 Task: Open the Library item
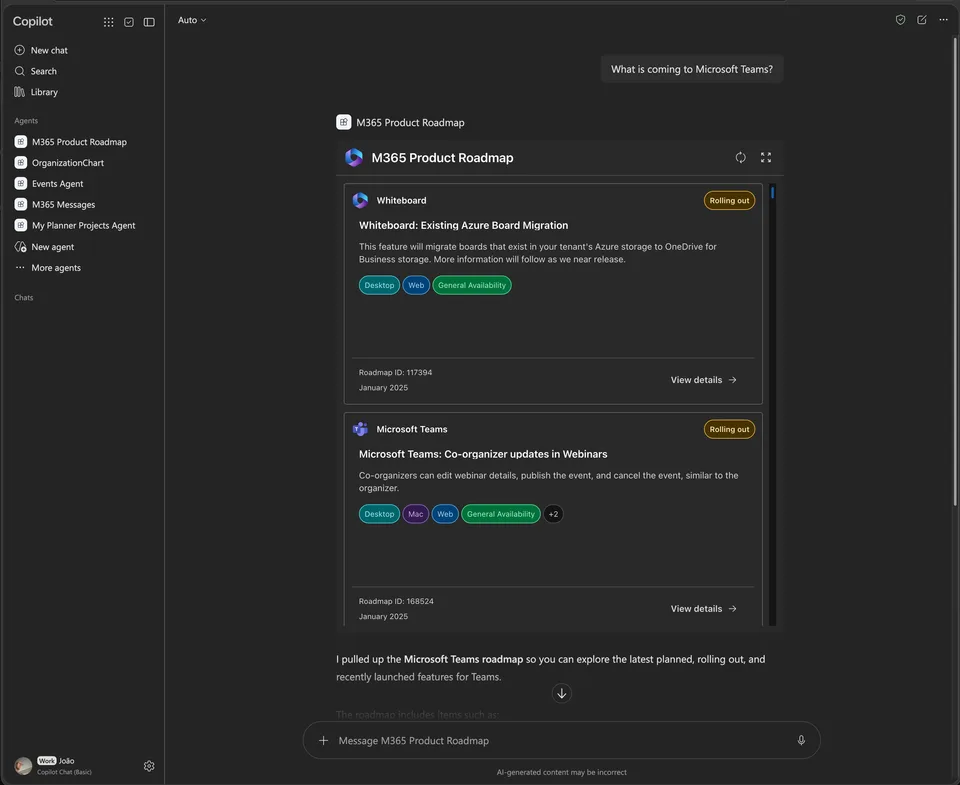pyautogui.click(x=36, y=92)
